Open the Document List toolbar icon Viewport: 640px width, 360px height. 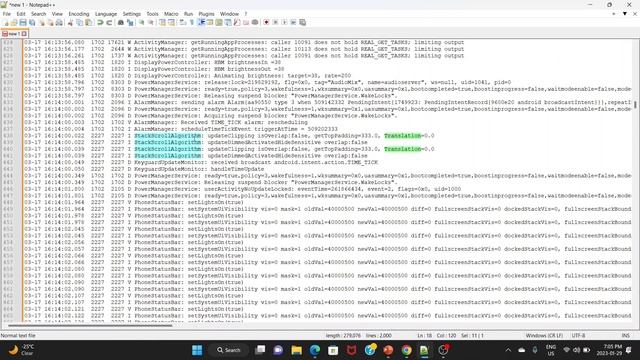(x=228, y=22)
